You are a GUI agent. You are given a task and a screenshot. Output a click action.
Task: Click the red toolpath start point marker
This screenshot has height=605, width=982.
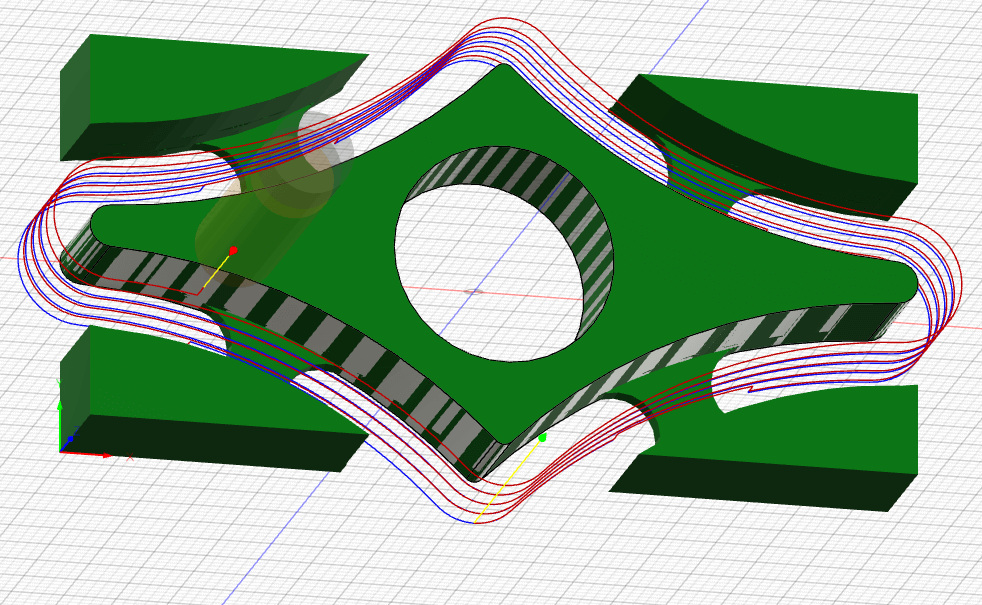coord(233,250)
